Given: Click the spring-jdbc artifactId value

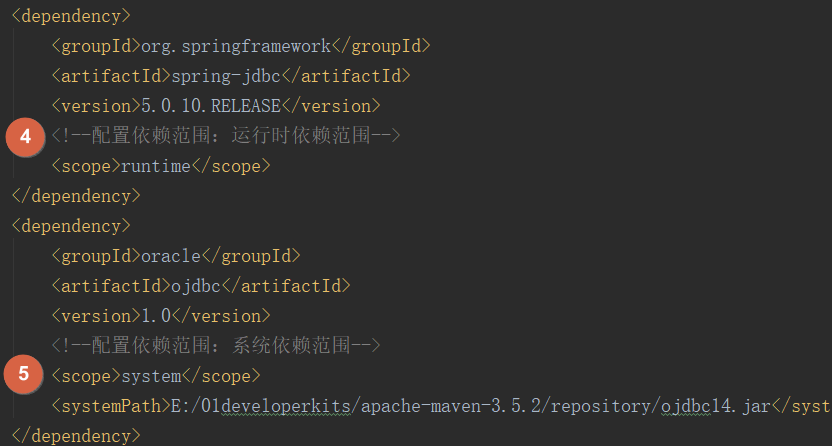Looking at the screenshot, I should tap(226, 76).
